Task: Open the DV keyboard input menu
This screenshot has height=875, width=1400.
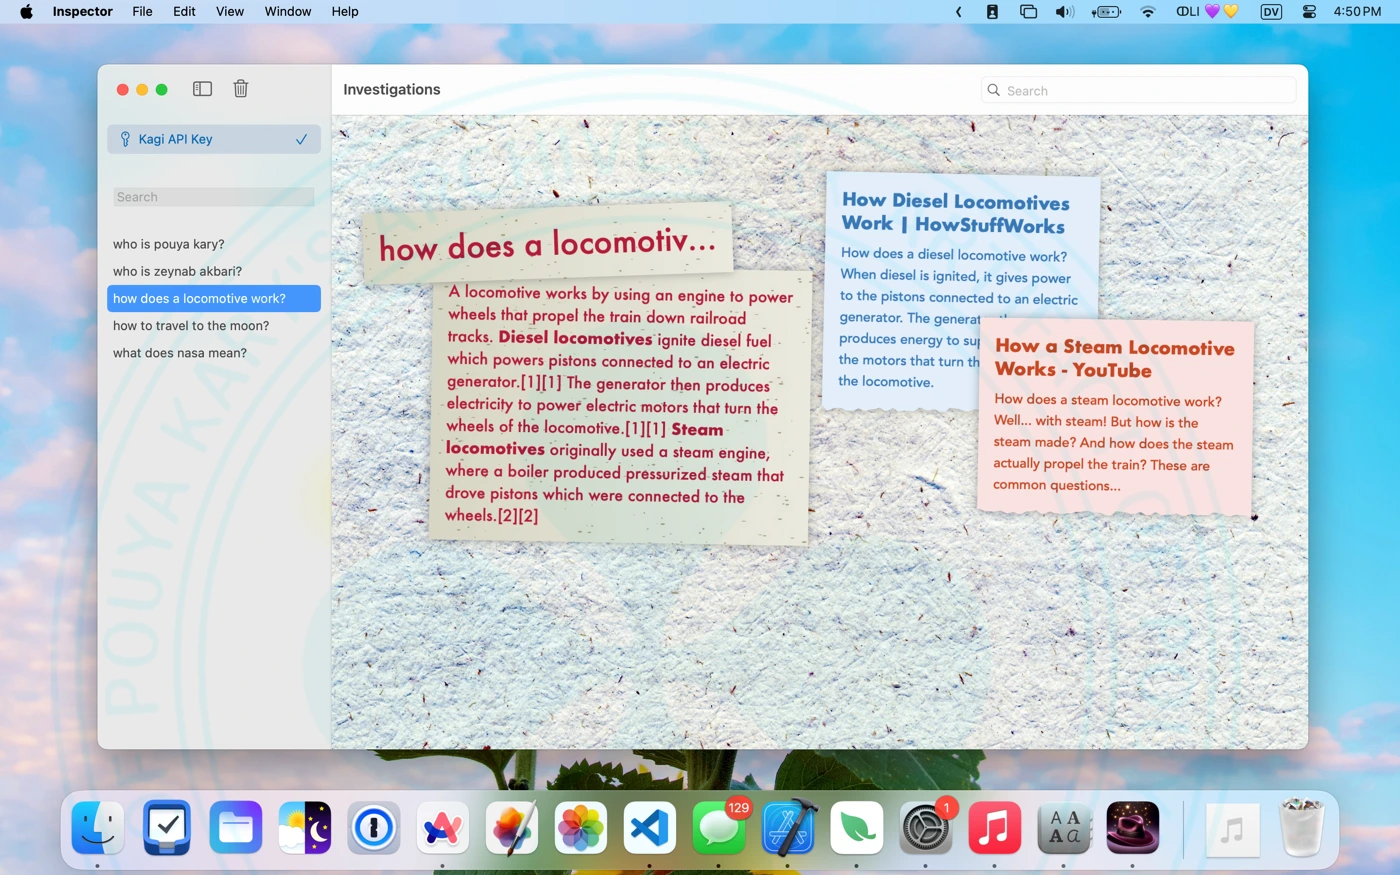Action: pyautogui.click(x=1271, y=12)
